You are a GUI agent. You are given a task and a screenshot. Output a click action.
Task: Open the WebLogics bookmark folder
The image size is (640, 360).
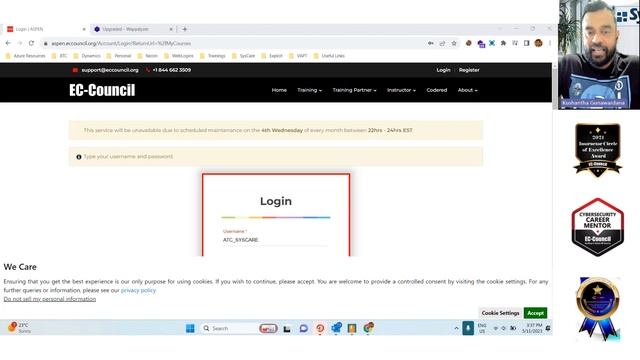(x=179, y=56)
